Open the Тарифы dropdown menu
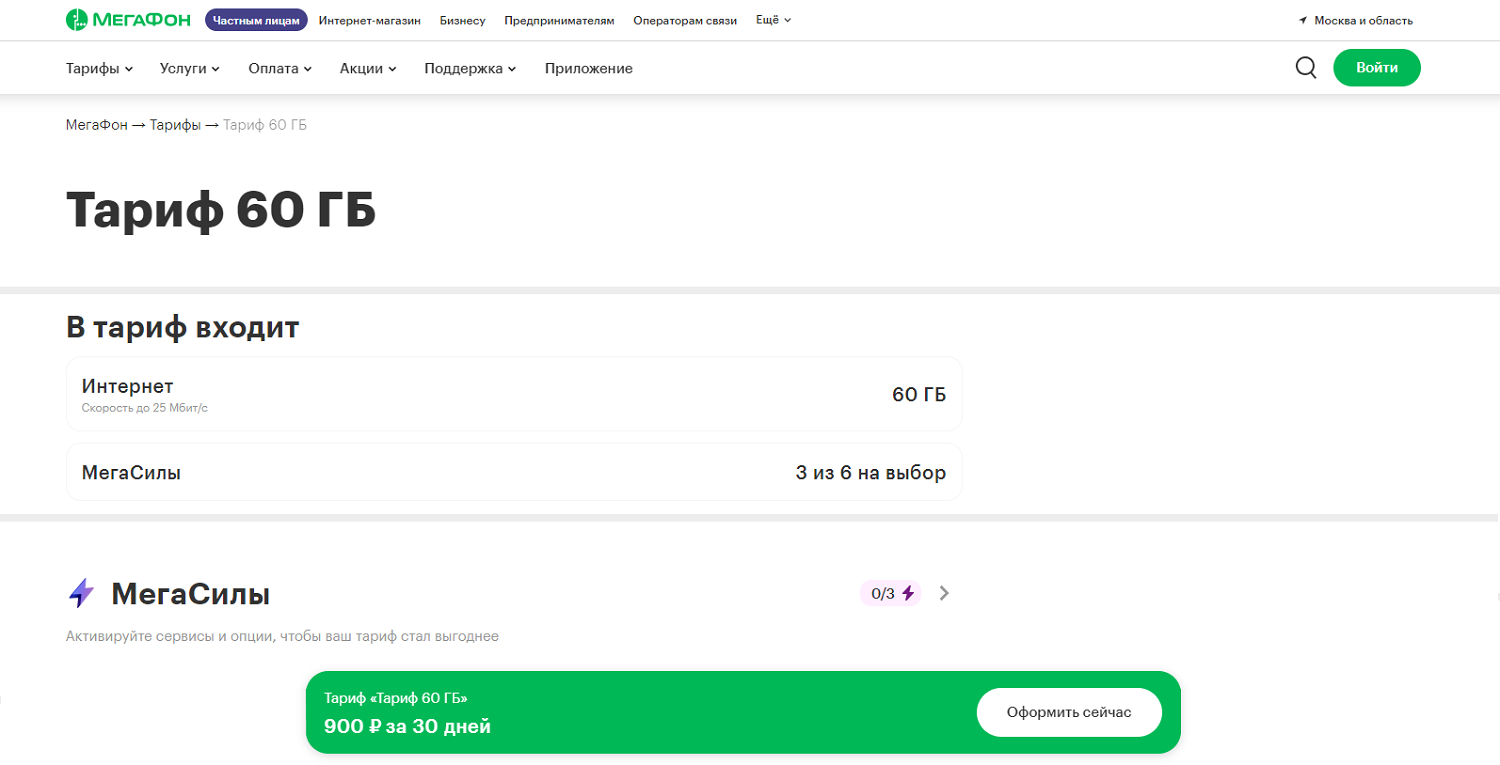Image resolution: width=1500 pixels, height=765 pixels. click(x=100, y=68)
